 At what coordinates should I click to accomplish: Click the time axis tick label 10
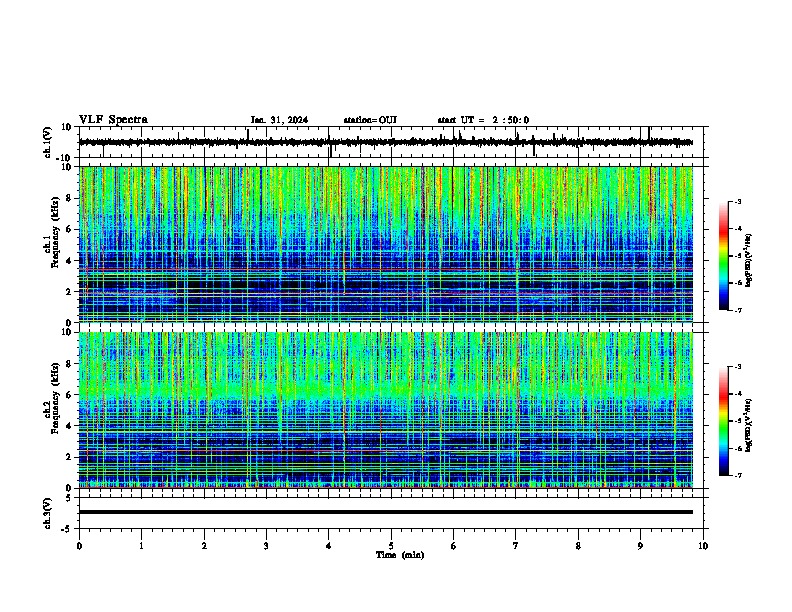[x=703, y=546]
